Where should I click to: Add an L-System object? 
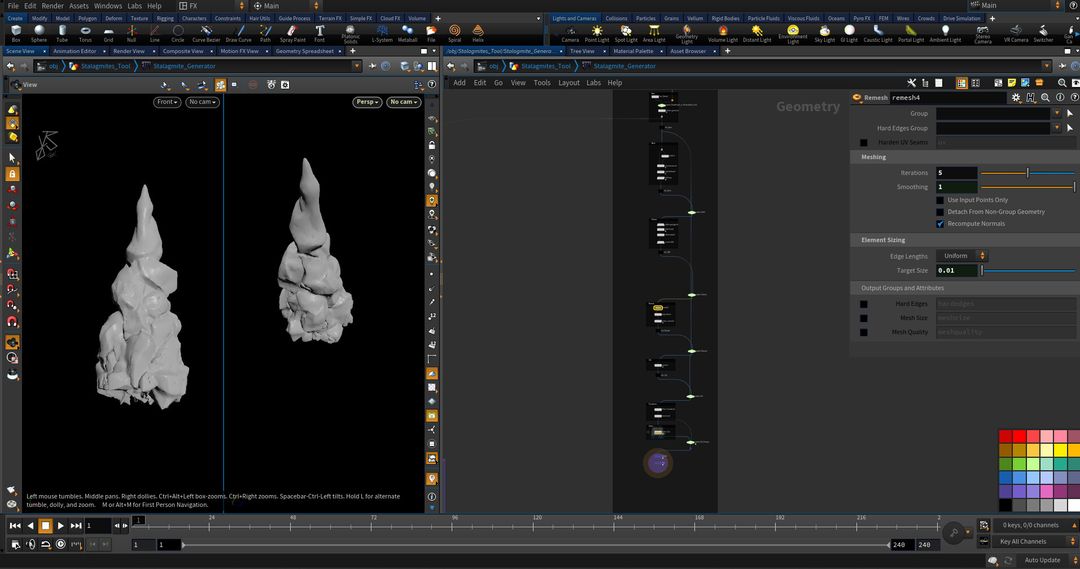pos(382,33)
